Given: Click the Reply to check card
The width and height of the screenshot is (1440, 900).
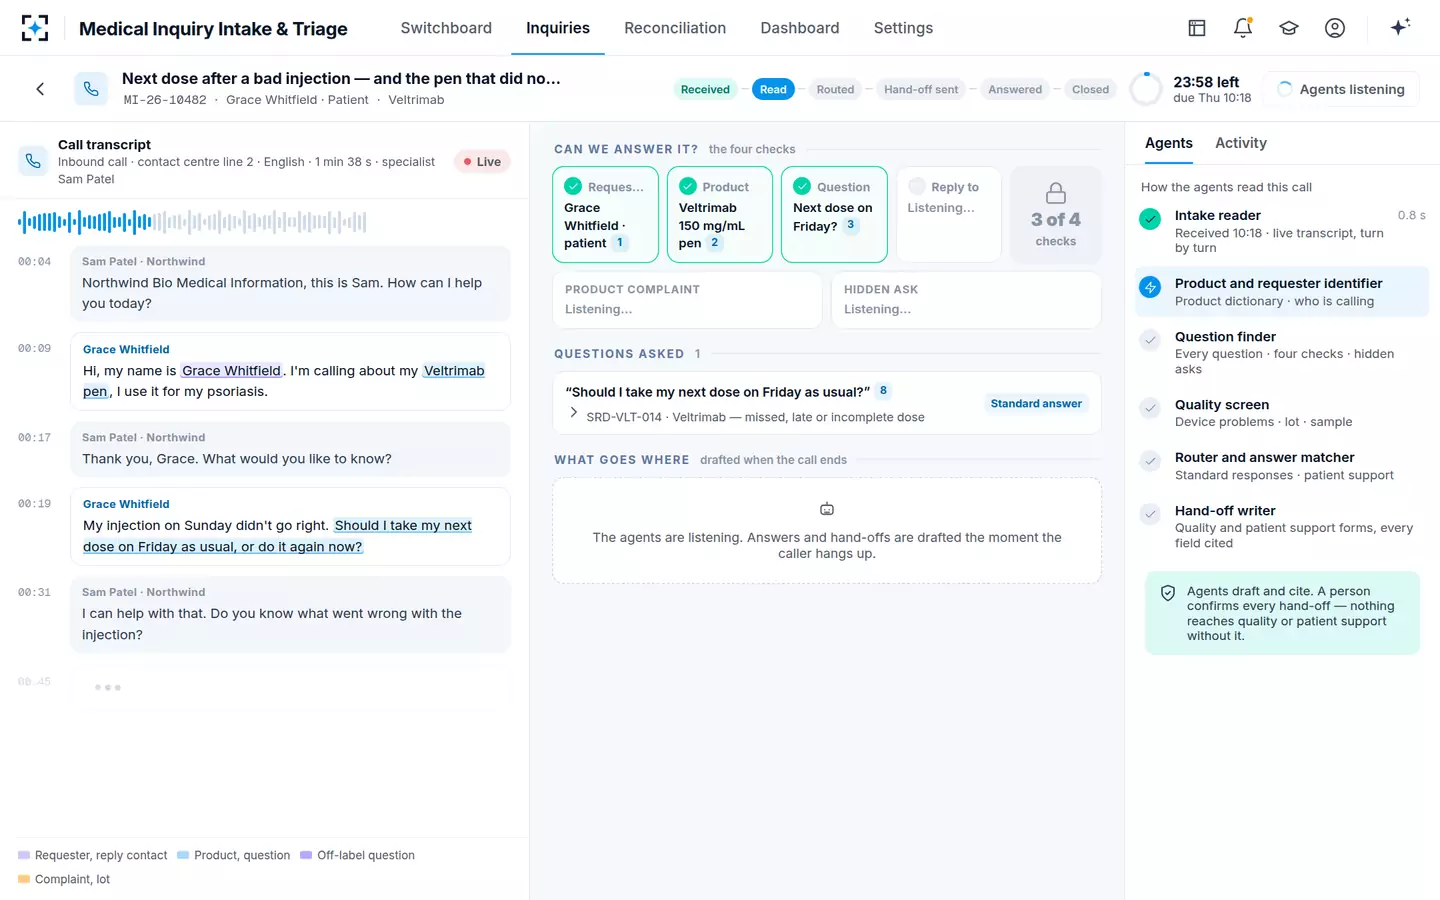Looking at the screenshot, I should pos(949,215).
